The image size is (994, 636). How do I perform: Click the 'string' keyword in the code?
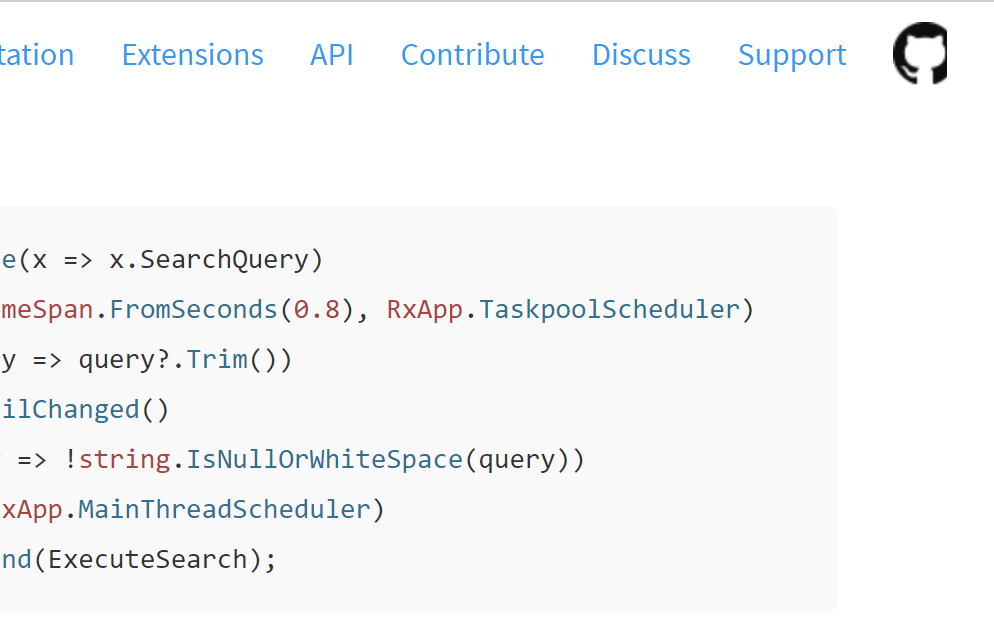[125, 460]
